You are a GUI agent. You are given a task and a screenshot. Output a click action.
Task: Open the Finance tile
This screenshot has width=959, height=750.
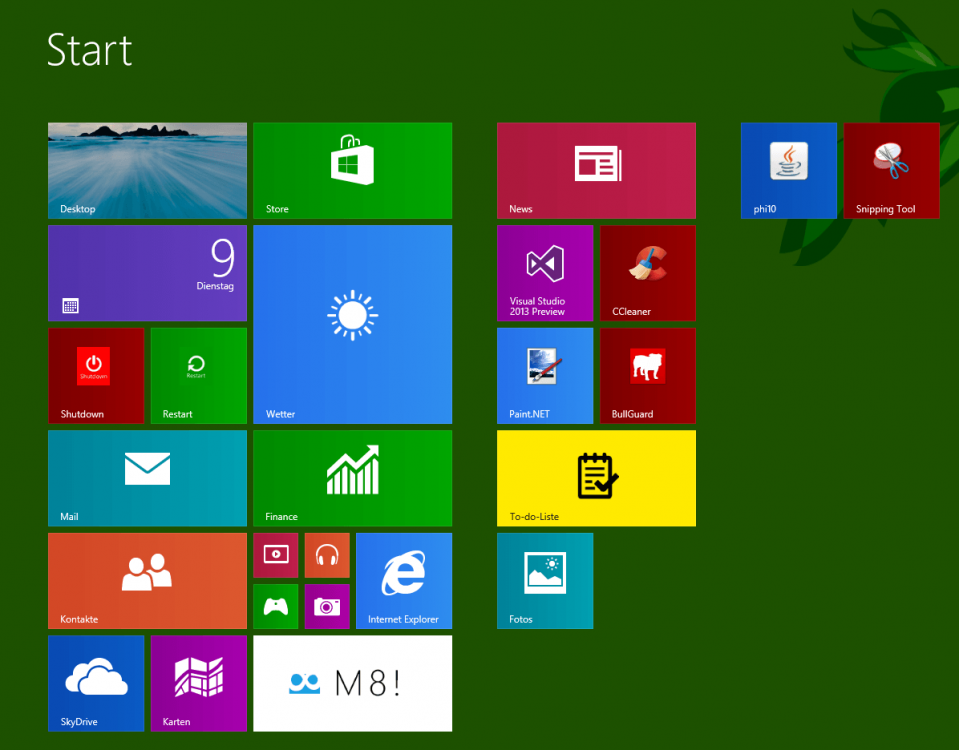tap(352, 478)
